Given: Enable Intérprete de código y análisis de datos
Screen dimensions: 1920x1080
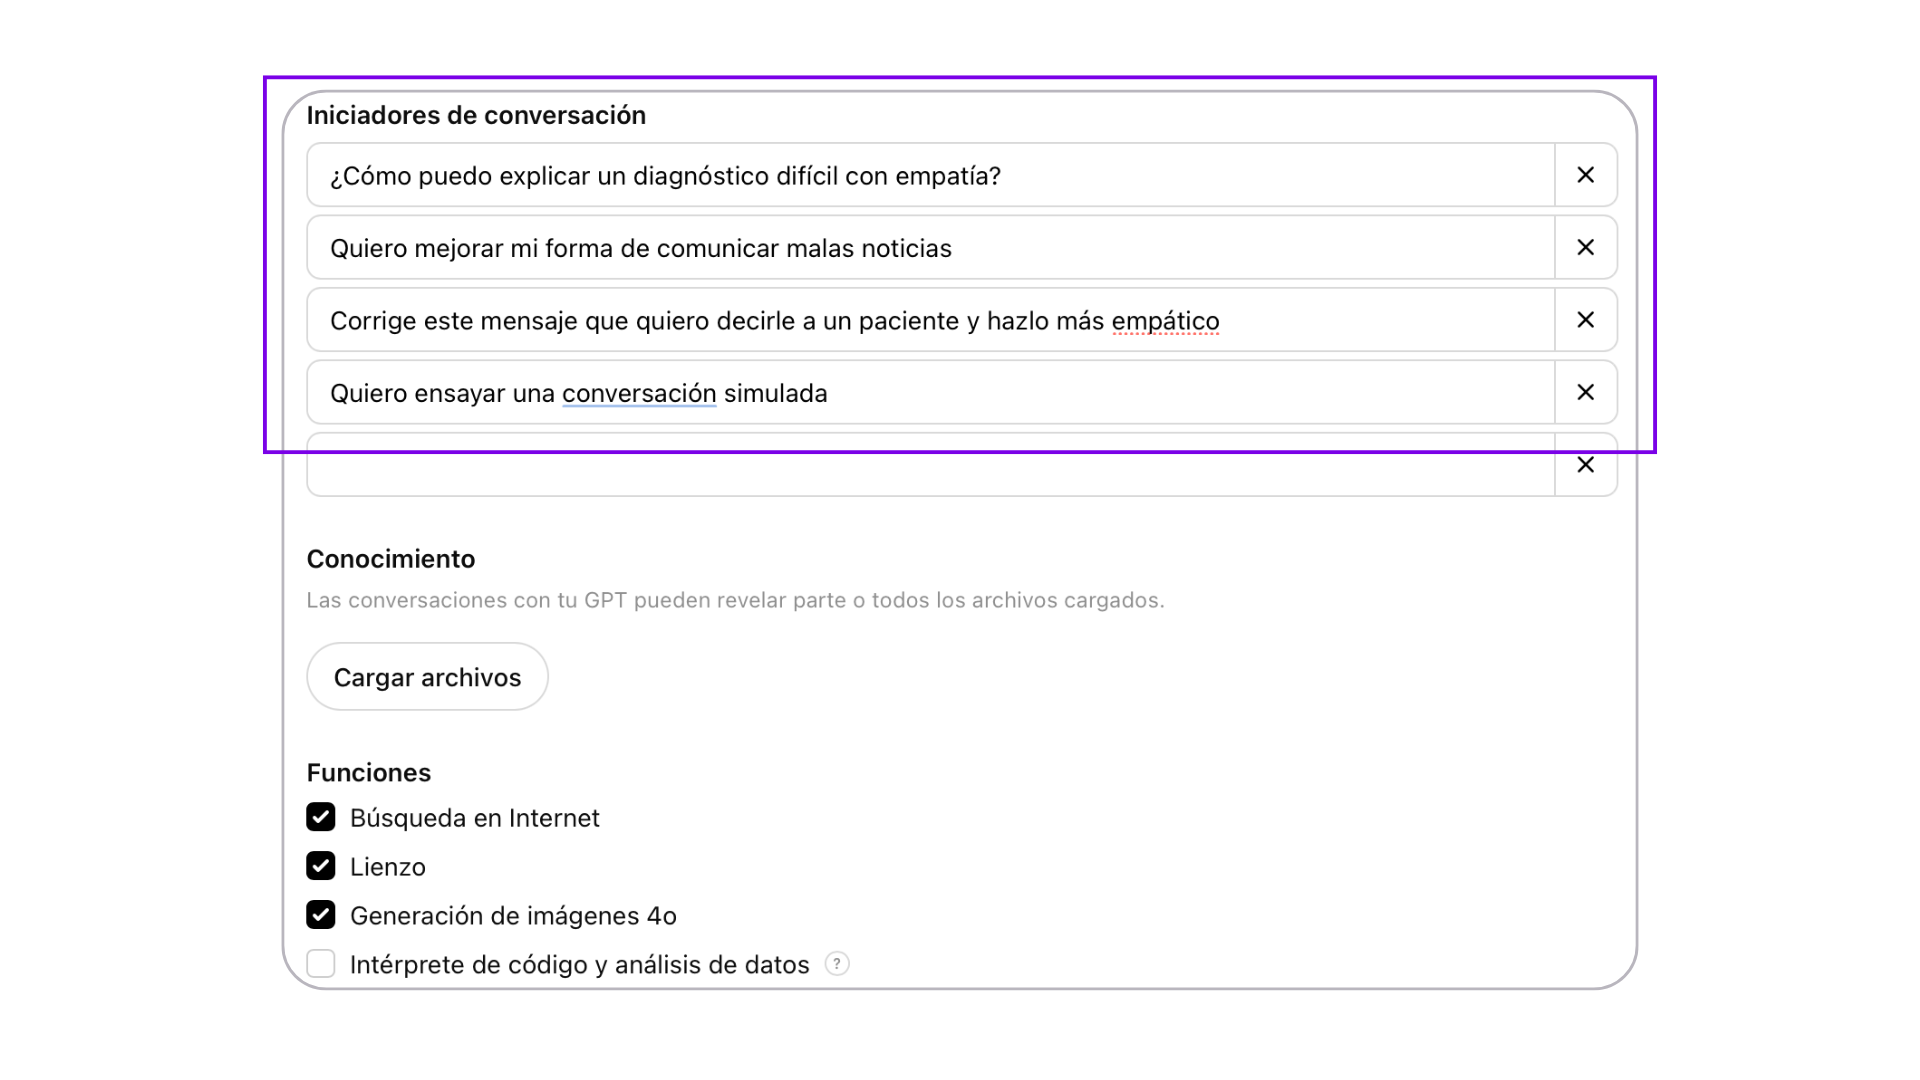Looking at the screenshot, I should (321, 964).
